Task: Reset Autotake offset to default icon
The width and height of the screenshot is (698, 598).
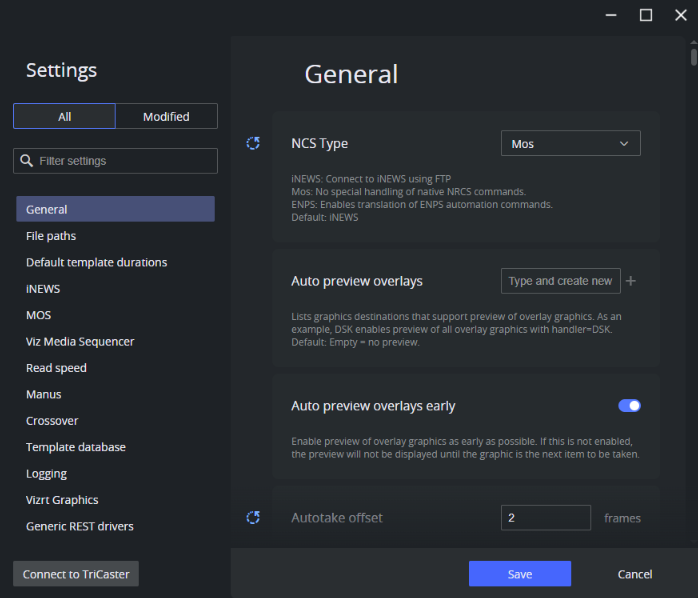Action: (253, 518)
